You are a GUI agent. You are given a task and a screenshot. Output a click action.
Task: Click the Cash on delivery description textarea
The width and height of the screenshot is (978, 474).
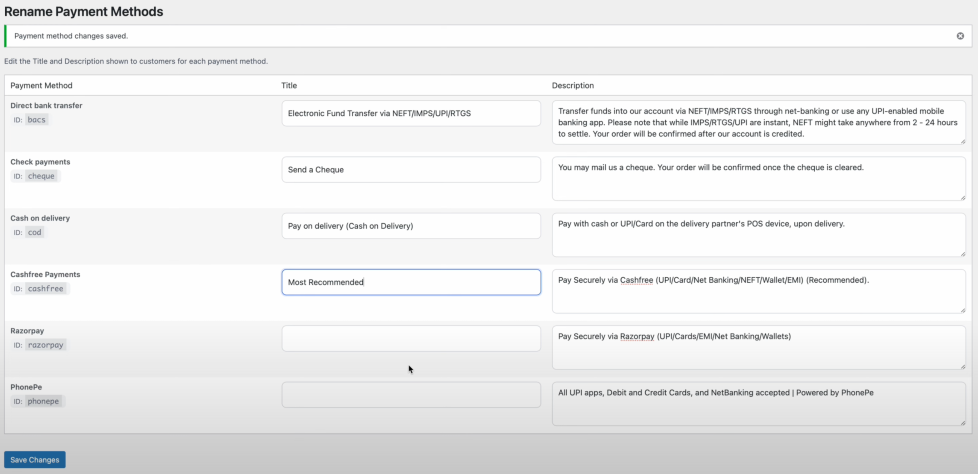(x=758, y=235)
